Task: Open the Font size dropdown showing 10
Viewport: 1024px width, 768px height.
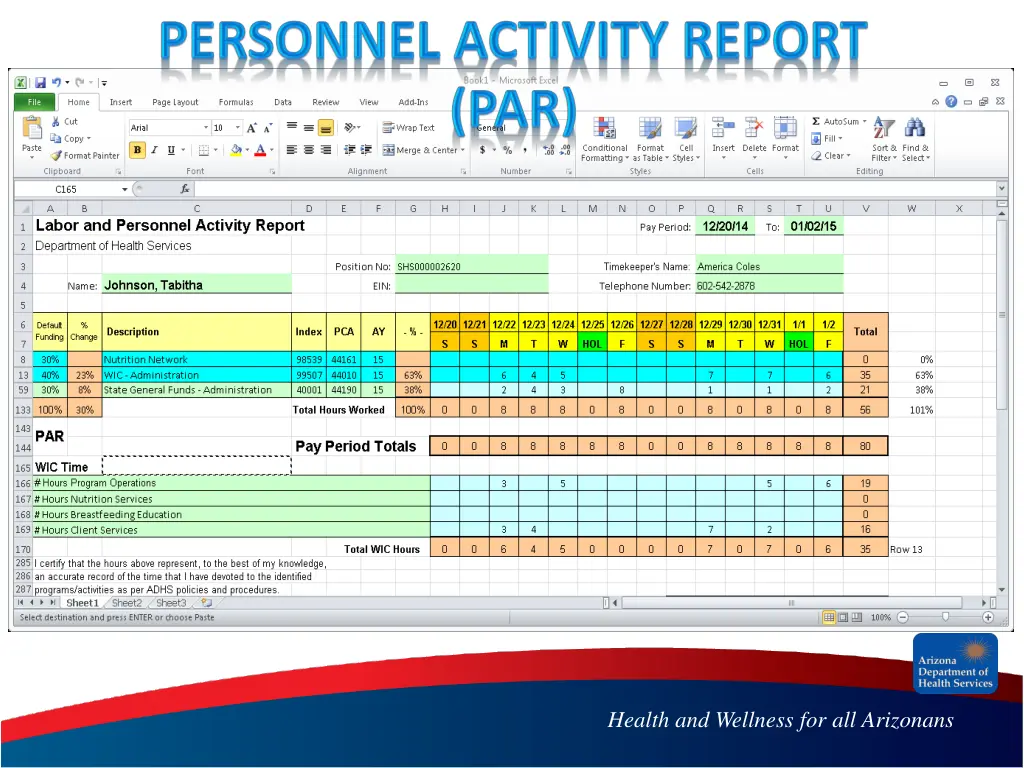Action: click(x=238, y=128)
